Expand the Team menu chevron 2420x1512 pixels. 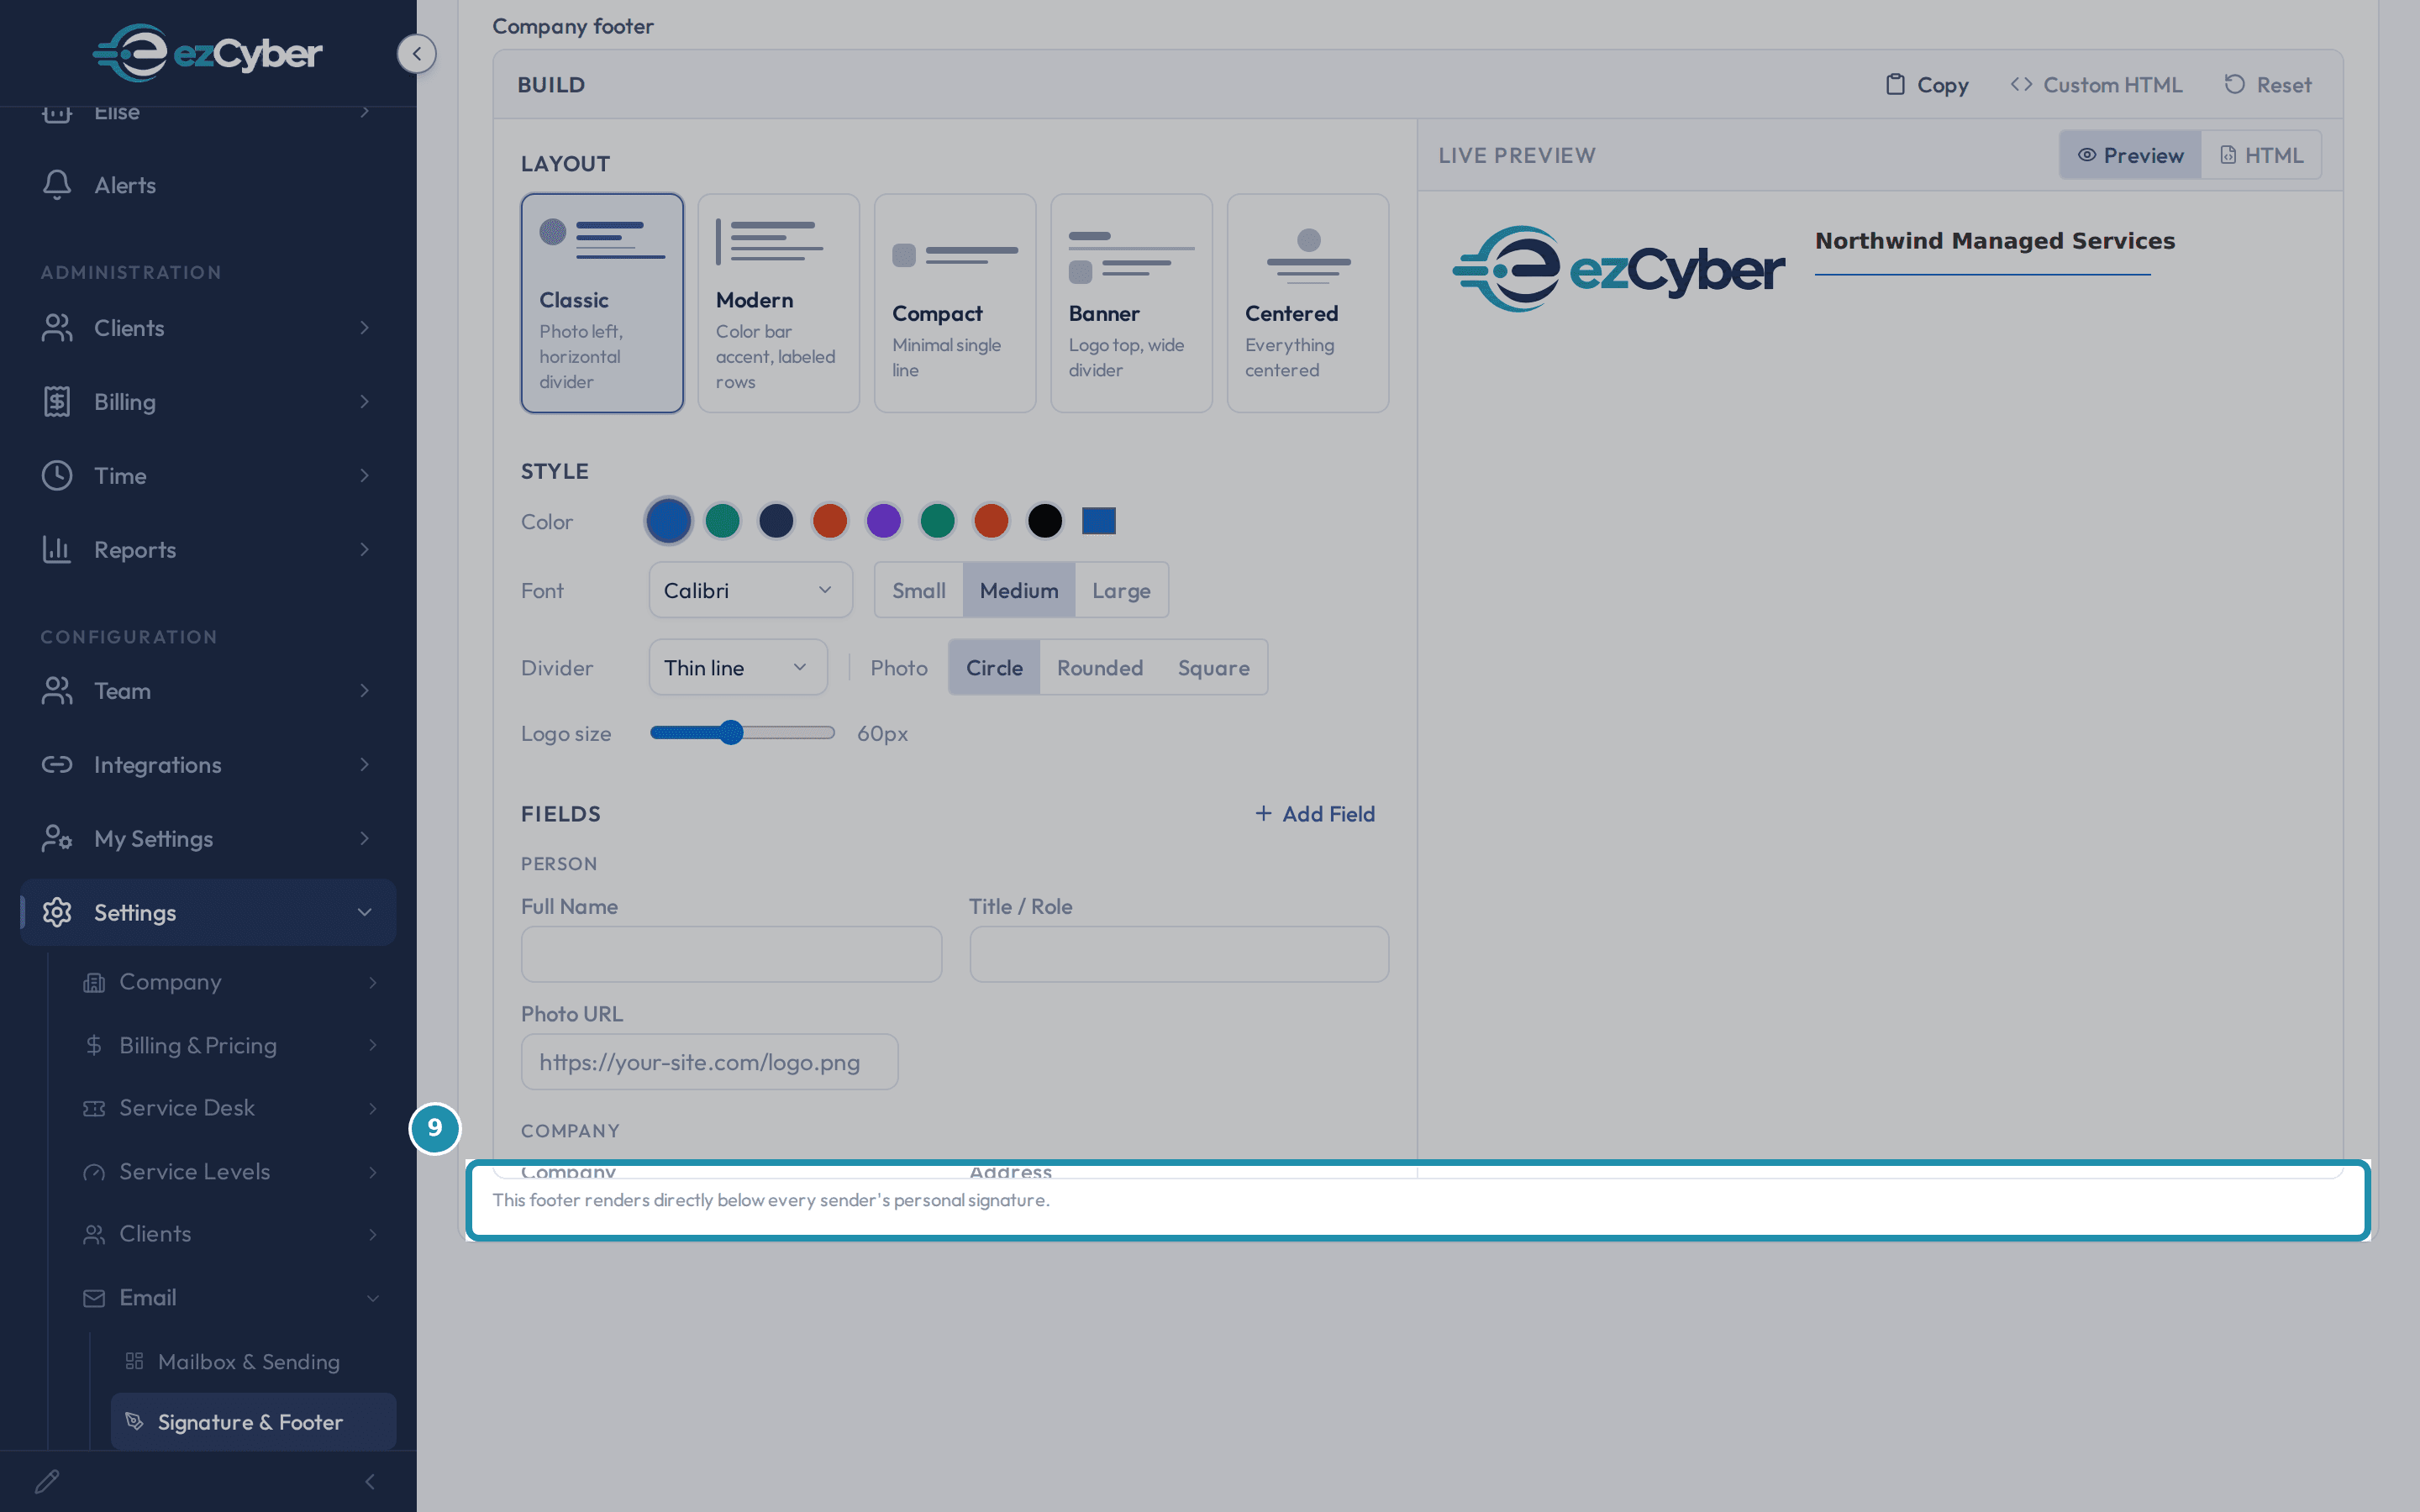click(365, 691)
